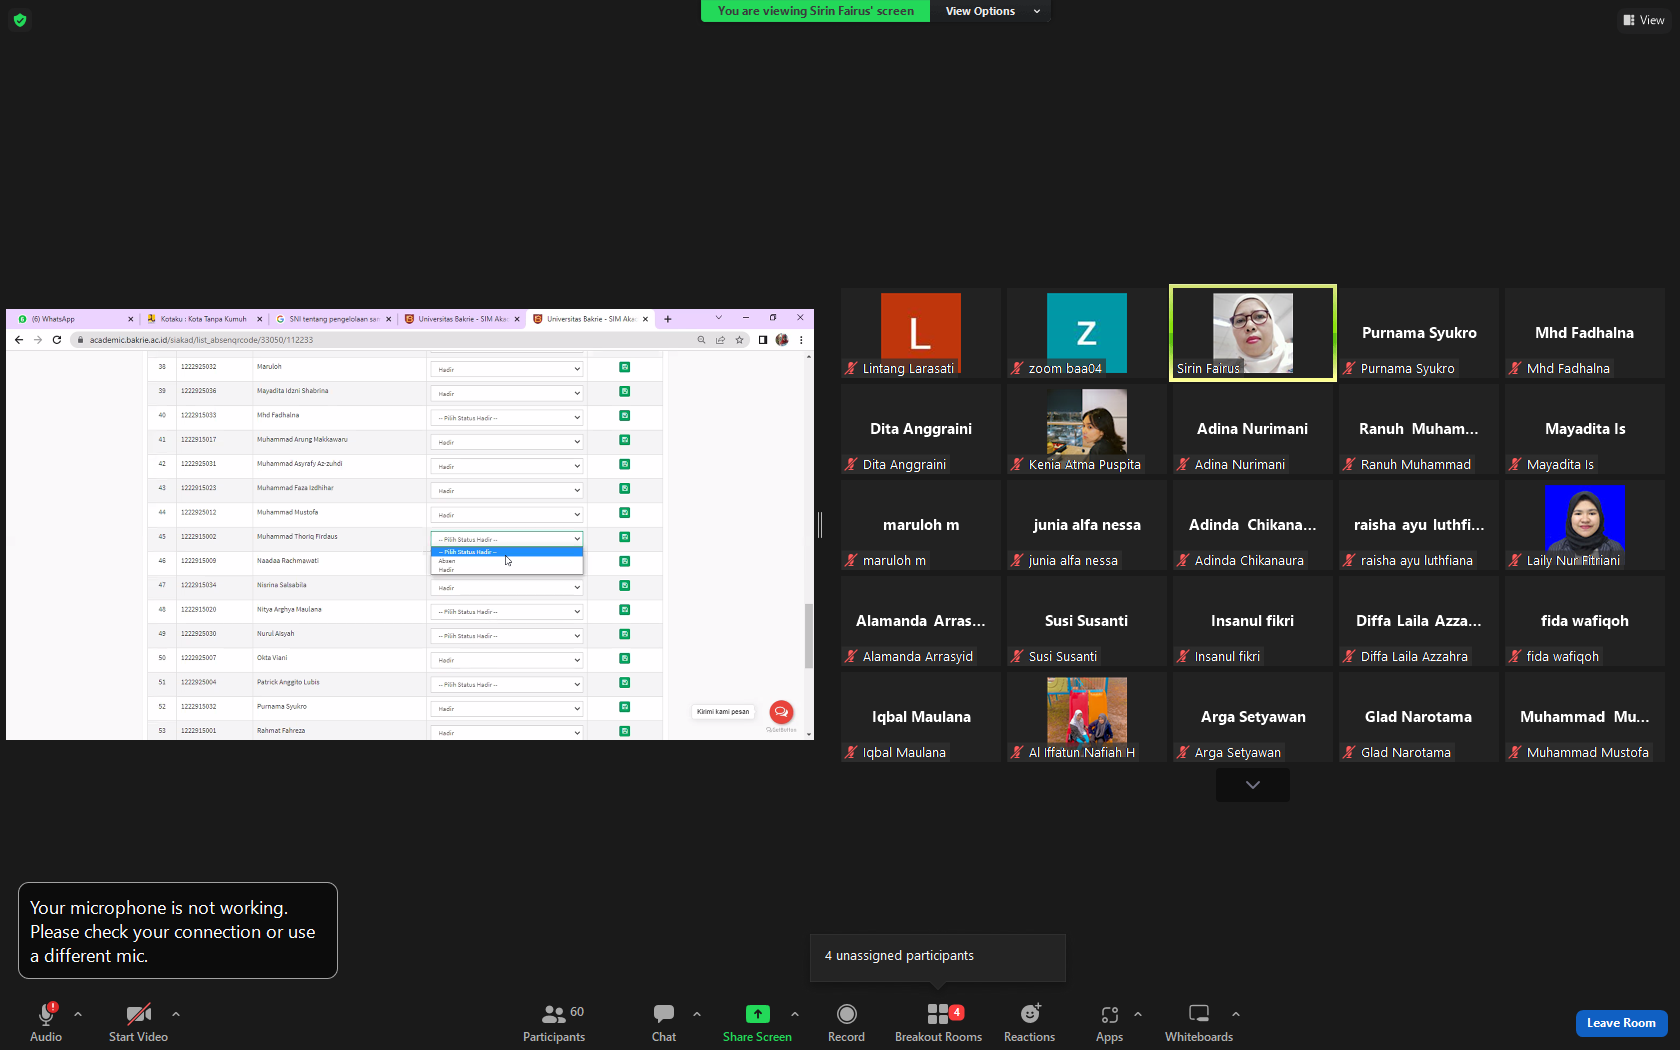Screen dimensions: 1680x1050
Task: Expand audio options caret beside Audio
Action: 78,1014
